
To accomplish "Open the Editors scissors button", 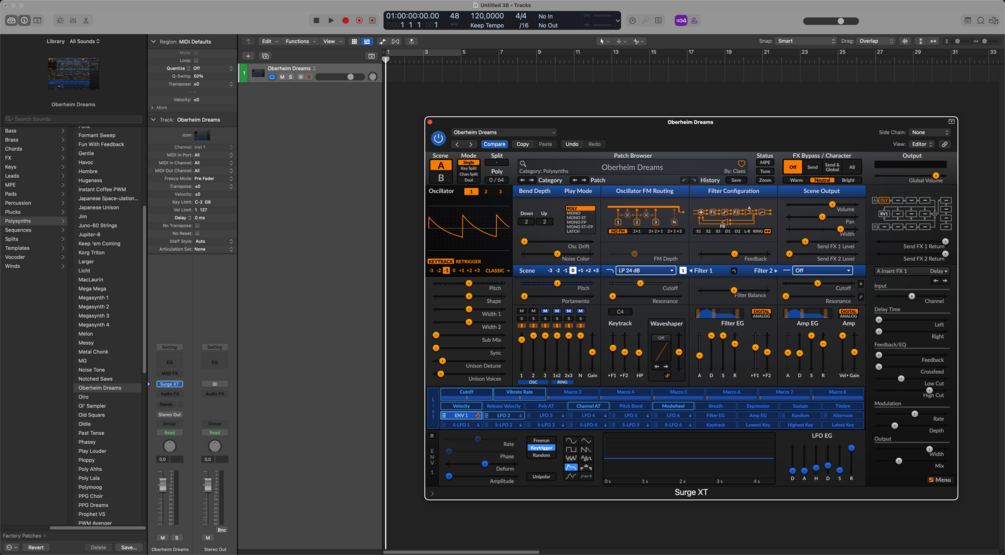I will pos(86,21).
